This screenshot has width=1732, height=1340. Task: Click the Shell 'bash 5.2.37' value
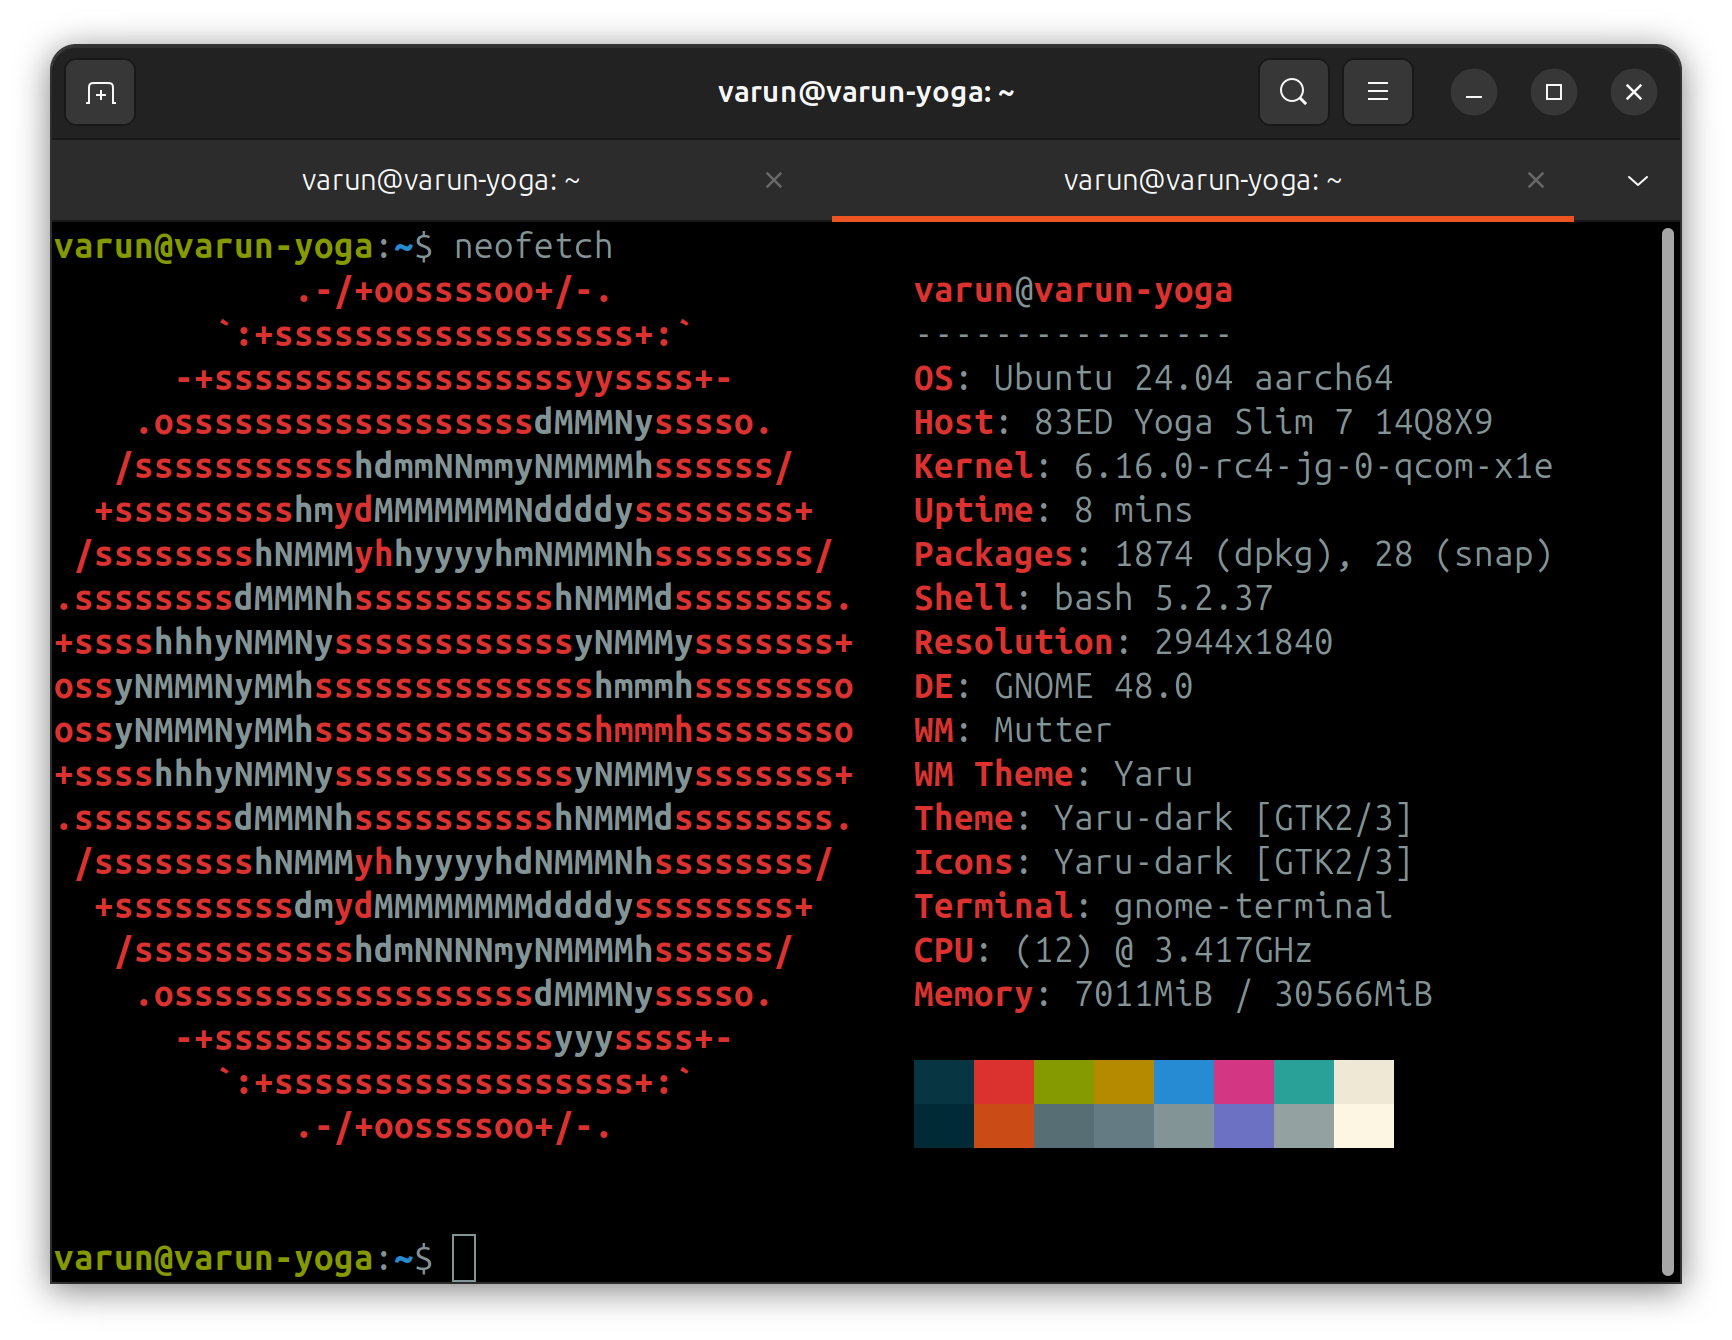point(1163,599)
